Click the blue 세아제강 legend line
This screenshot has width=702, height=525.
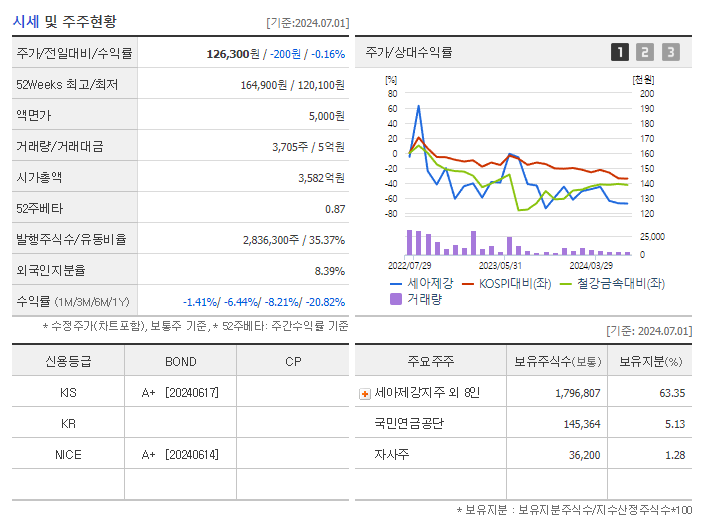point(396,284)
